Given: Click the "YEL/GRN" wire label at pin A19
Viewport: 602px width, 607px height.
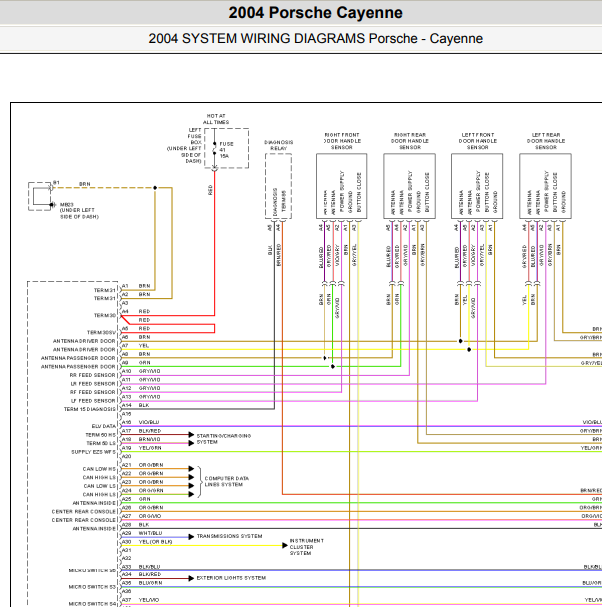Looking at the screenshot, I should [150, 448].
